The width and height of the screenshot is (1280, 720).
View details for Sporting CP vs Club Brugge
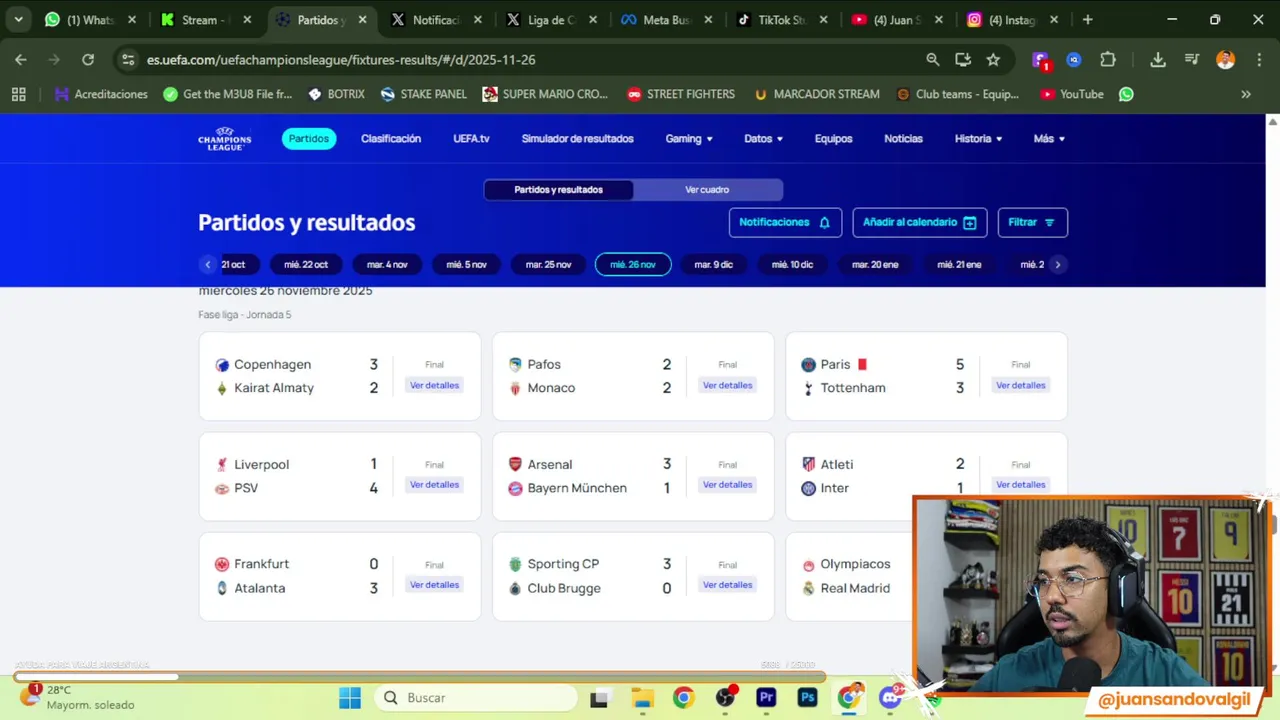pyautogui.click(x=727, y=585)
